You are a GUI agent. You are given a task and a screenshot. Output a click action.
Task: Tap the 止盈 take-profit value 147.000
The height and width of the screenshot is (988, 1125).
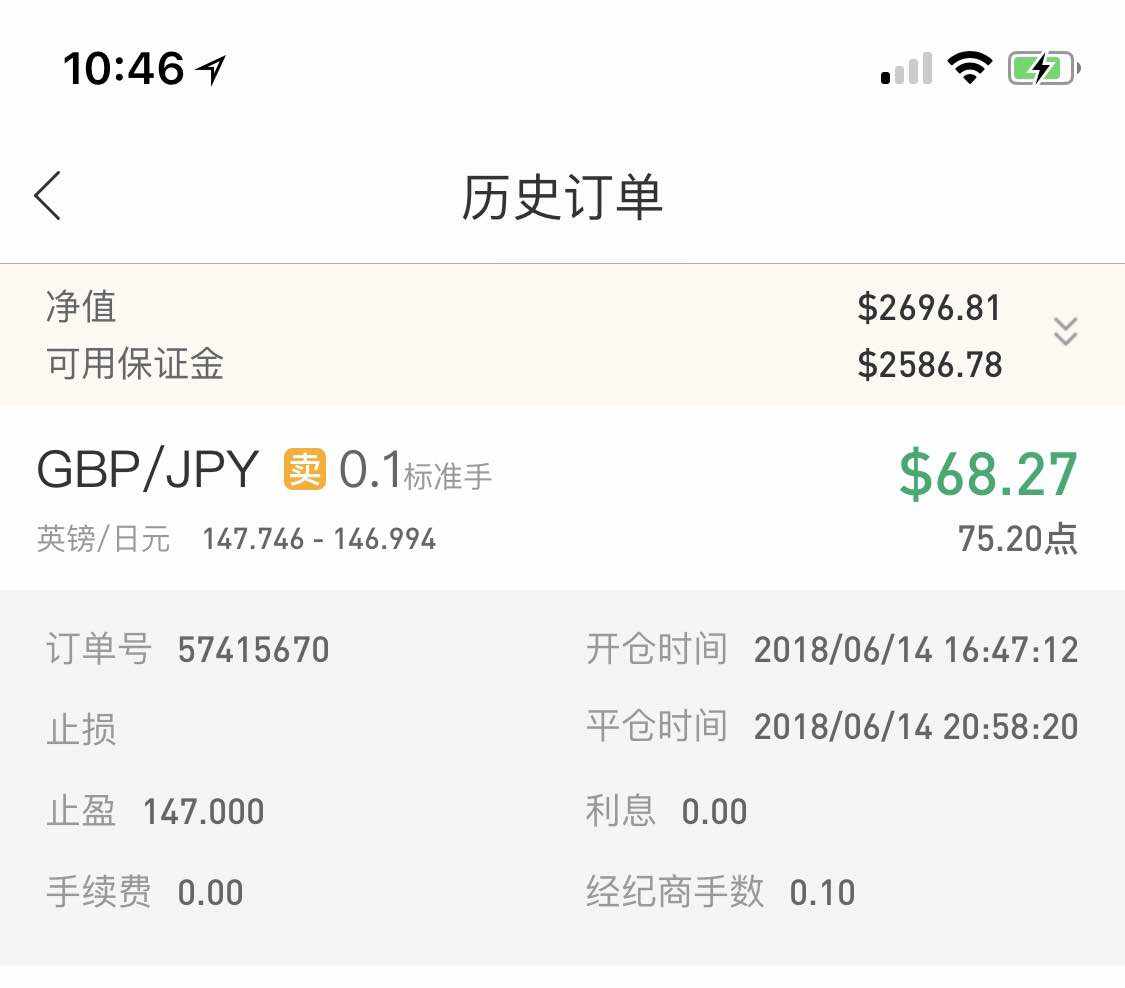coord(203,812)
